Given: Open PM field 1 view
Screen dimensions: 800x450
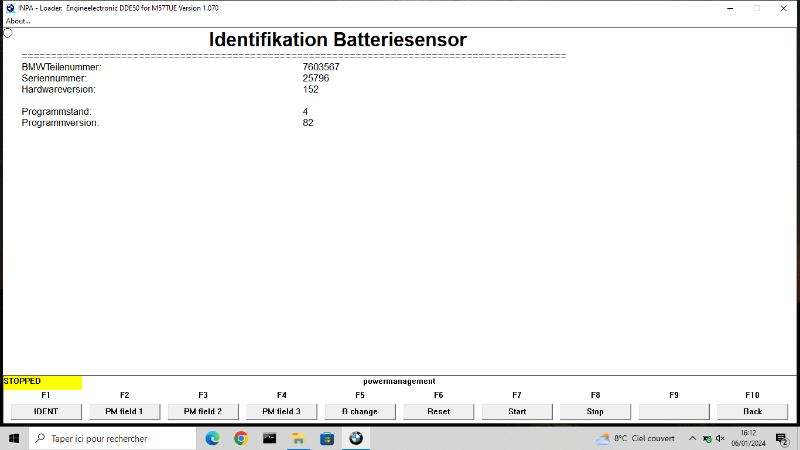Looking at the screenshot, I should pyautogui.click(x=124, y=411).
